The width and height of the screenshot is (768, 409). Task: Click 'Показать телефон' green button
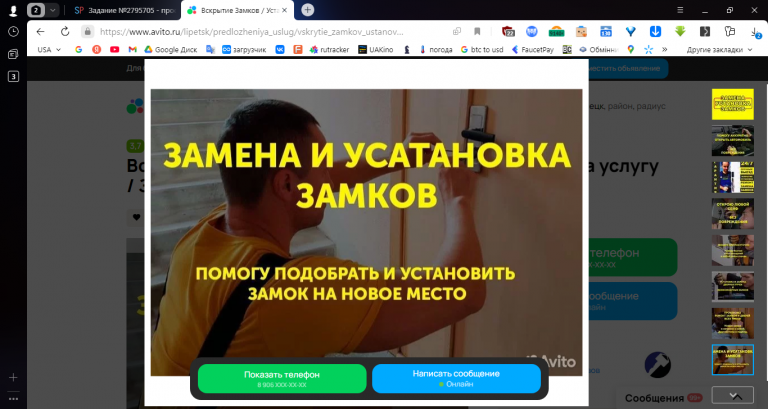click(282, 378)
